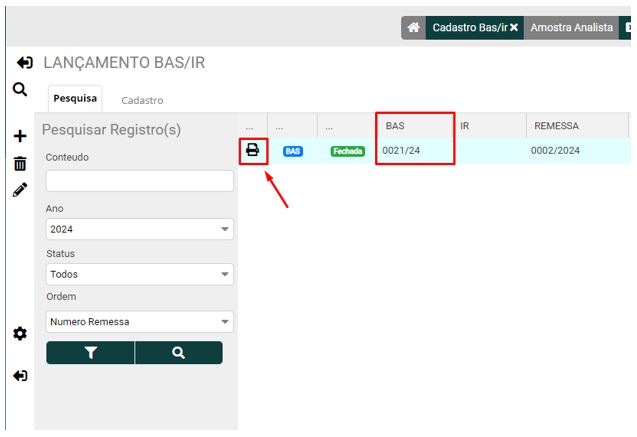Open the Ordem dropdown Numero Remessa
637x437 pixels.
[x=139, y=322]
